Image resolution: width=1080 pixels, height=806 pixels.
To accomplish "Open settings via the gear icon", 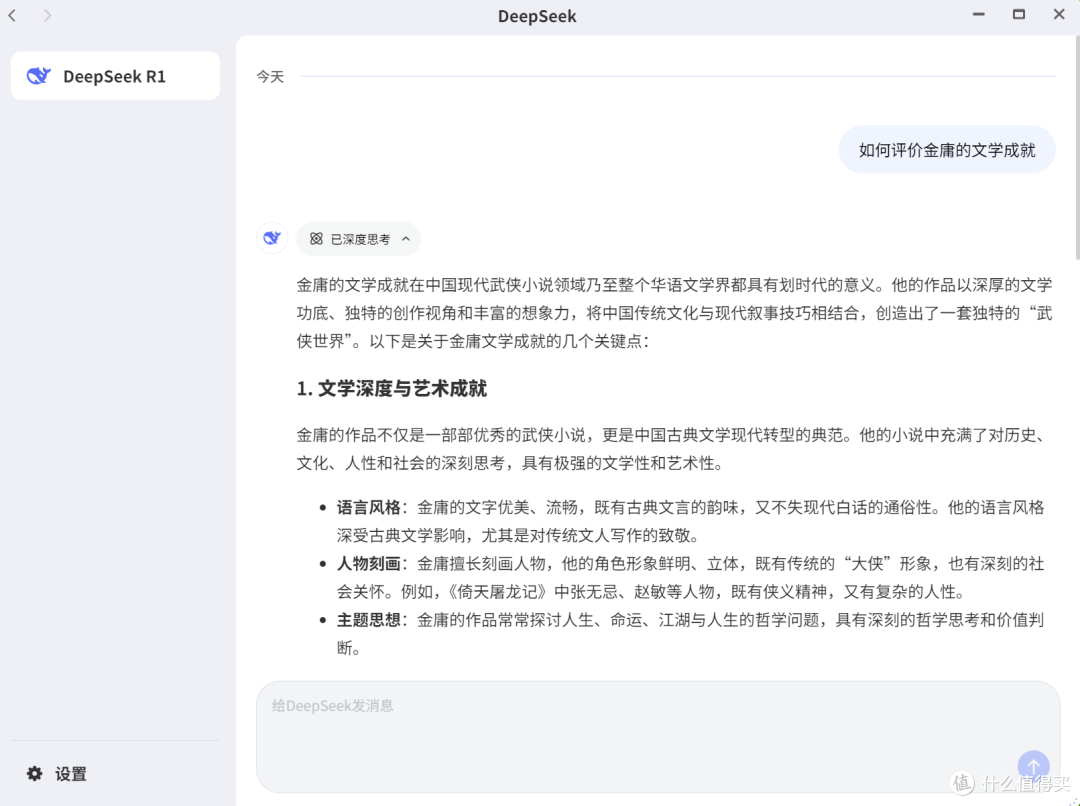I will pyautogui.click(x=34, y=774).
